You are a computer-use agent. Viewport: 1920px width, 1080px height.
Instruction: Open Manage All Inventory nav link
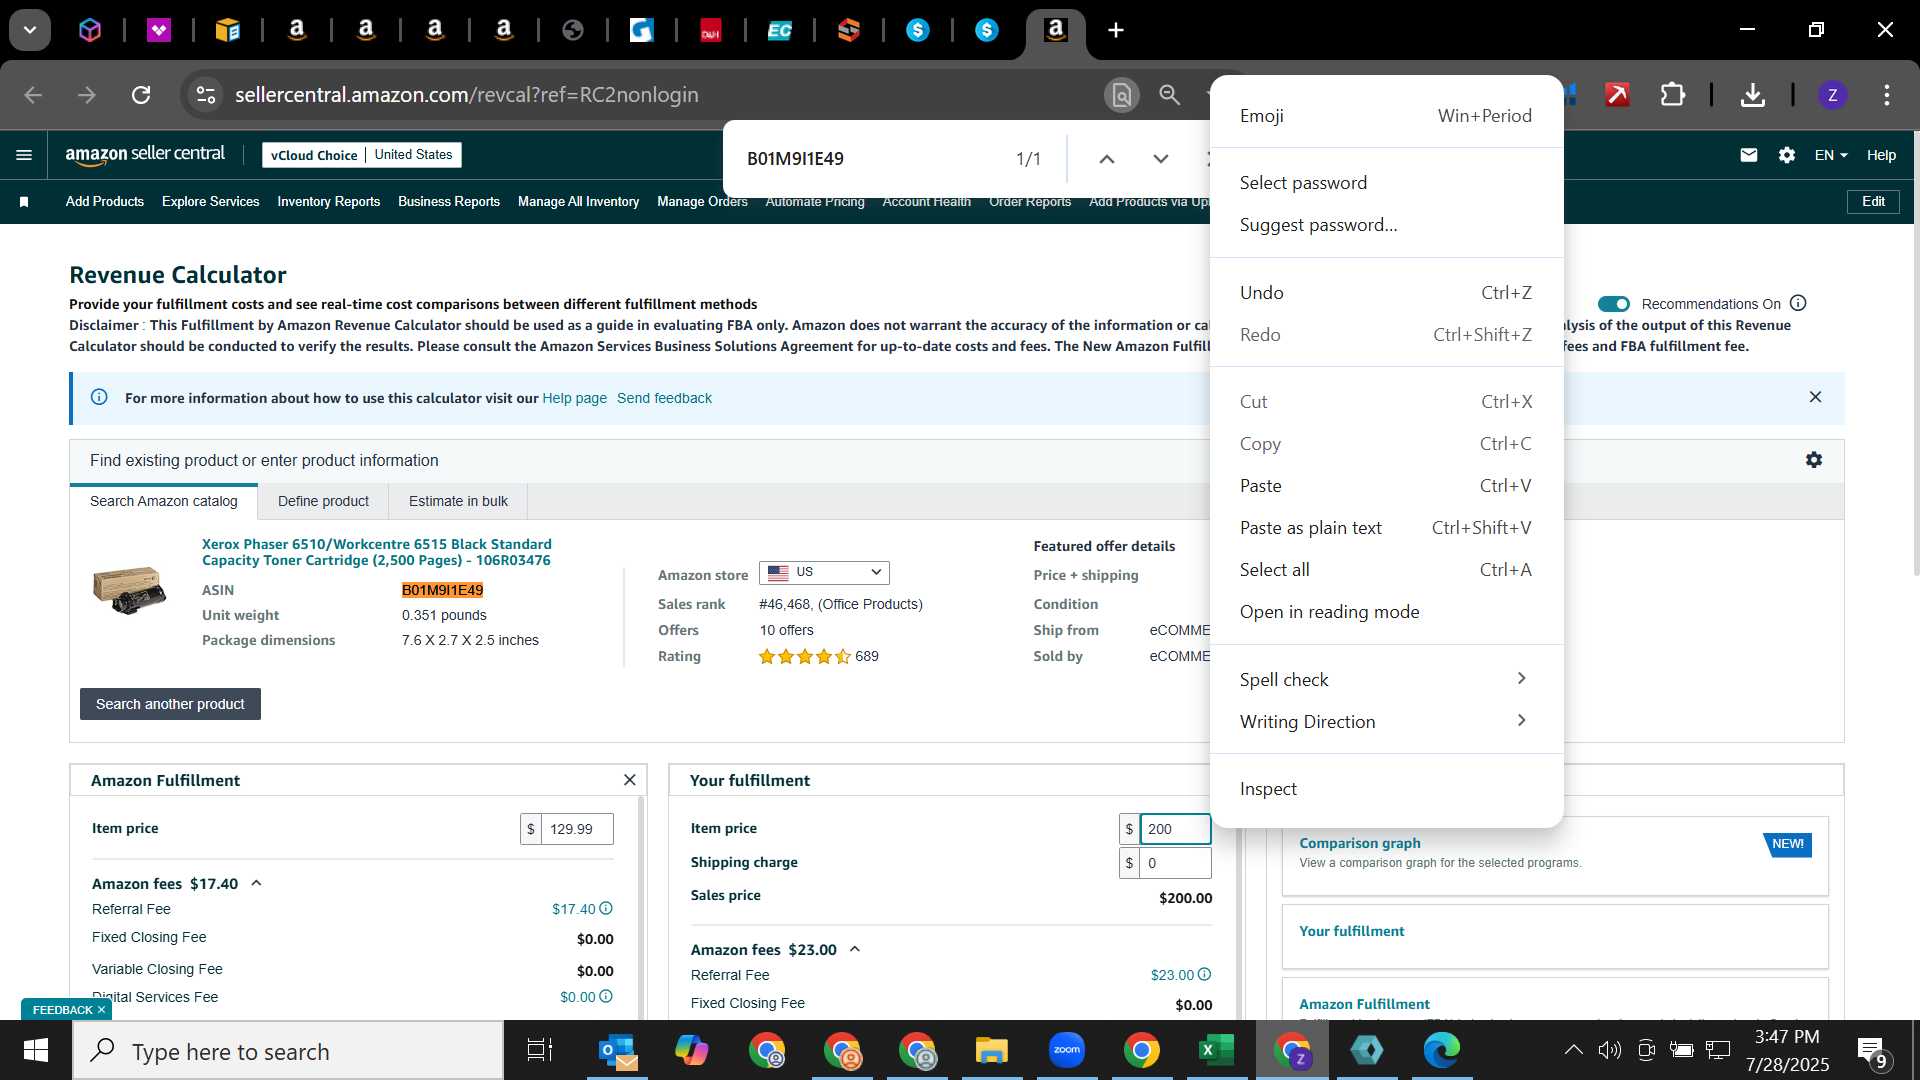(x=578, y=202)
